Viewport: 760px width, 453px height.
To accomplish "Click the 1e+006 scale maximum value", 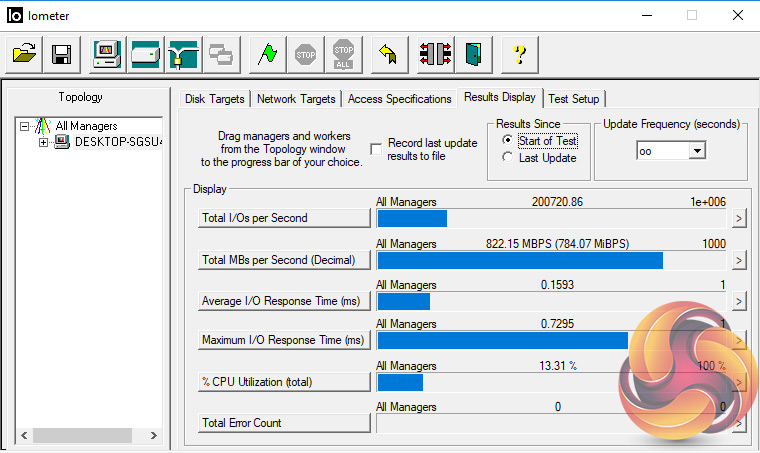I will tap(708, 202).
